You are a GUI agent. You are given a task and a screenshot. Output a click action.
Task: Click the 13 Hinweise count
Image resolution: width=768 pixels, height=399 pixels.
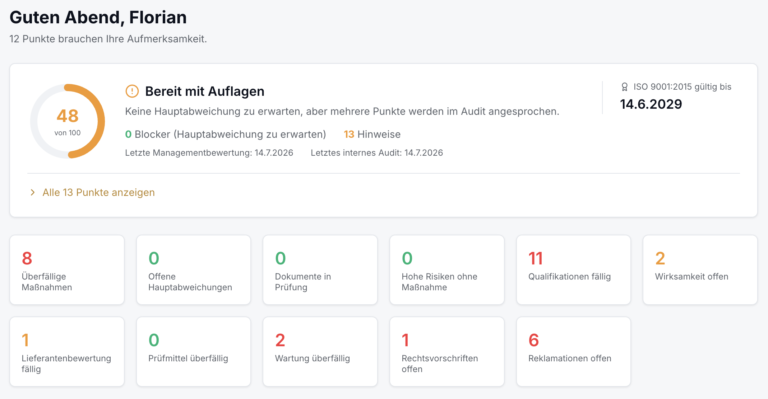pyautogui.click(x=372, y=134)
